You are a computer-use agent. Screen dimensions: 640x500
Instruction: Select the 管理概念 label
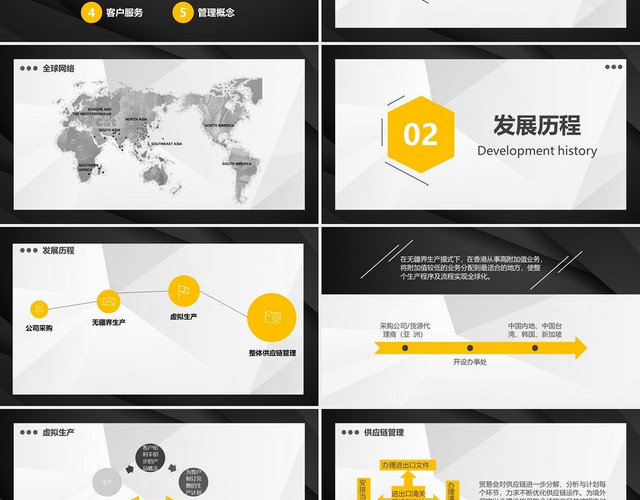tap(216, 13)
